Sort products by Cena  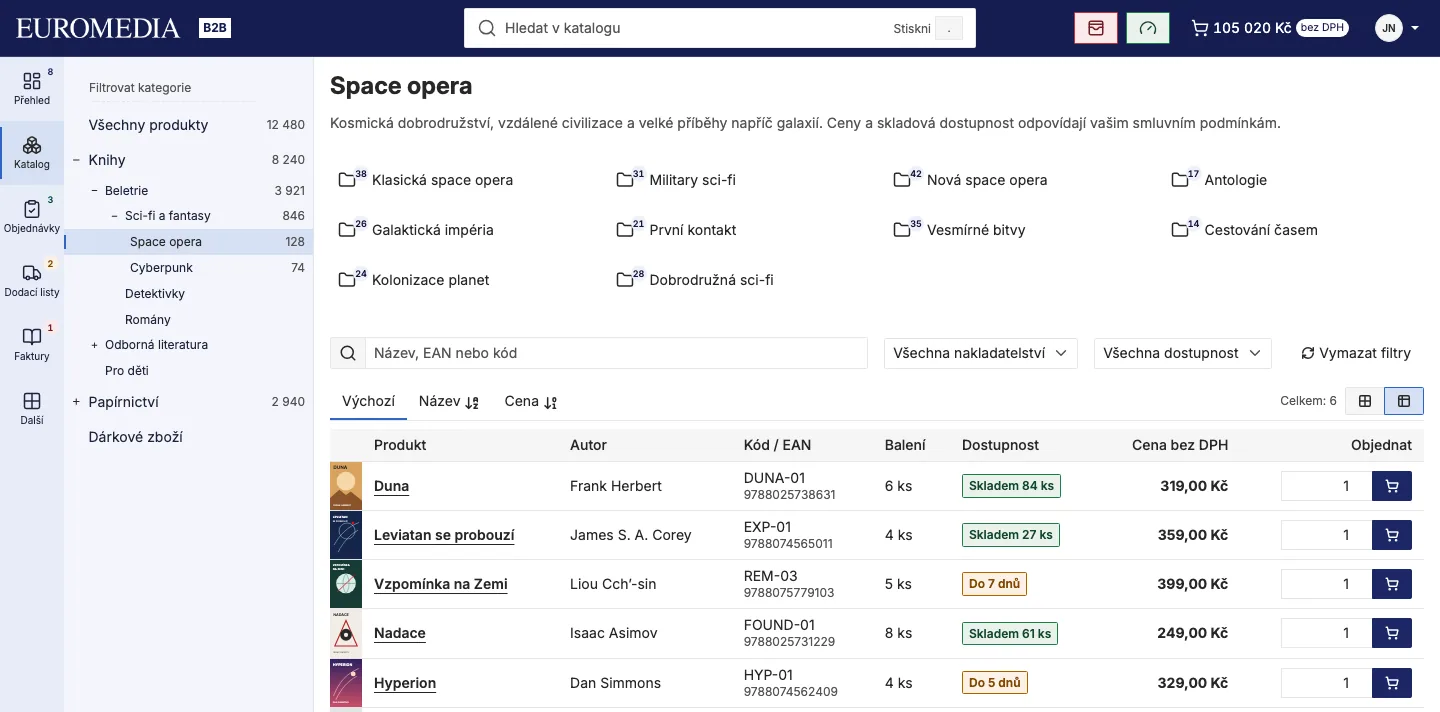pos(531,401)
